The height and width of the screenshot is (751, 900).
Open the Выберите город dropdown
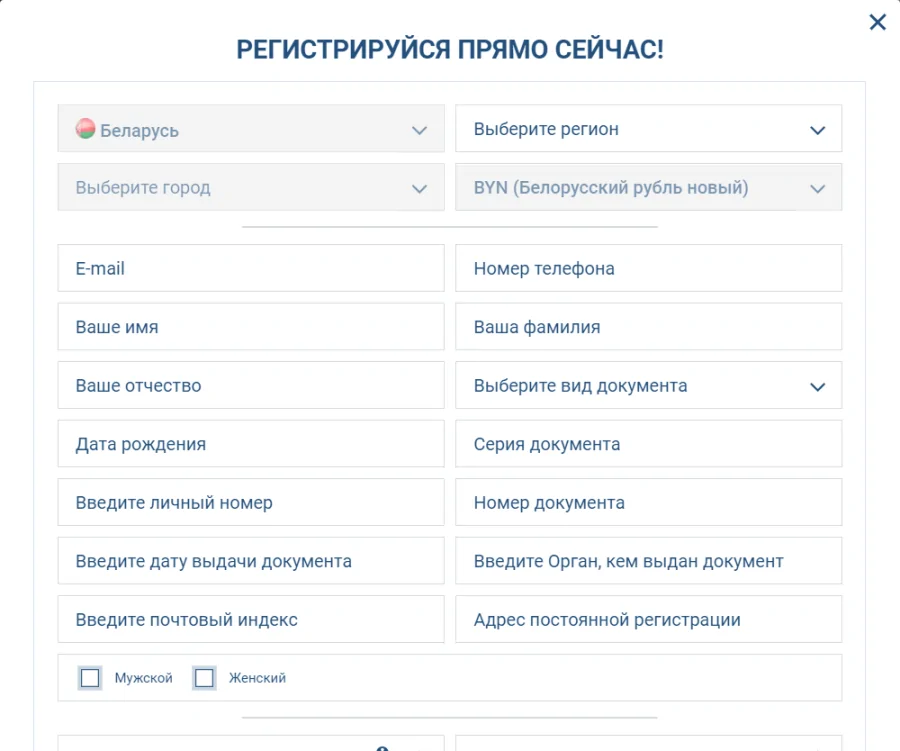tap(250, 187)
